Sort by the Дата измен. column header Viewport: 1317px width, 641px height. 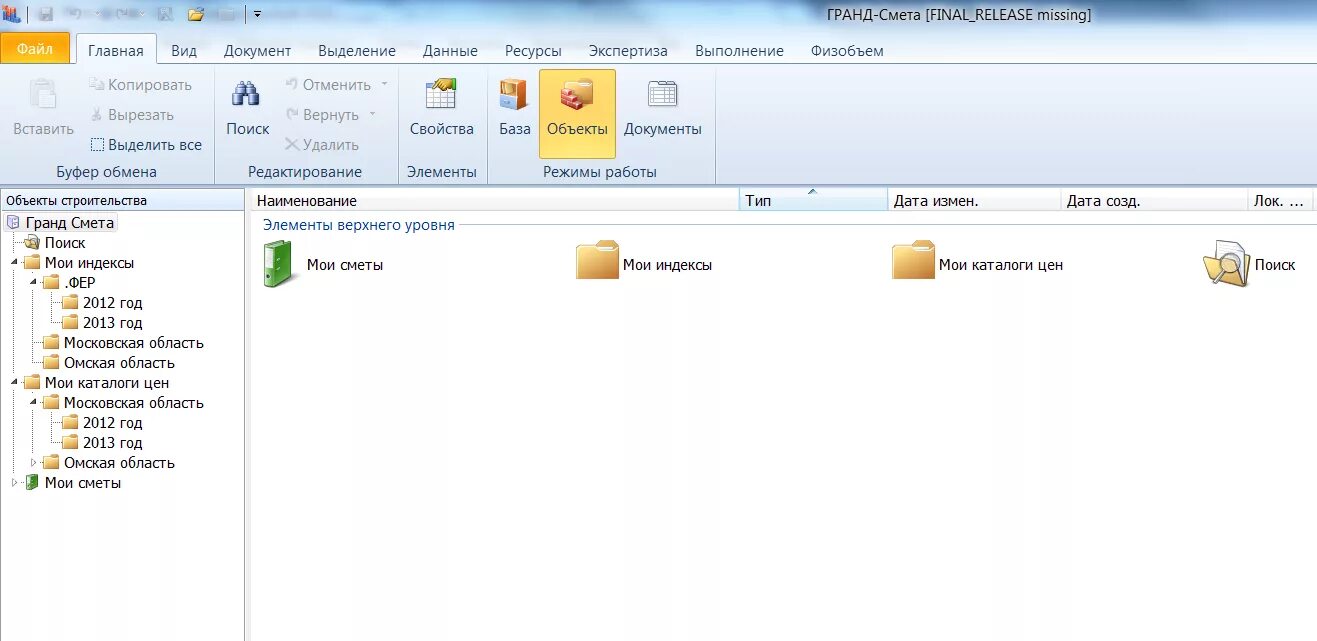pyautogui.click(x=974, y=201)
